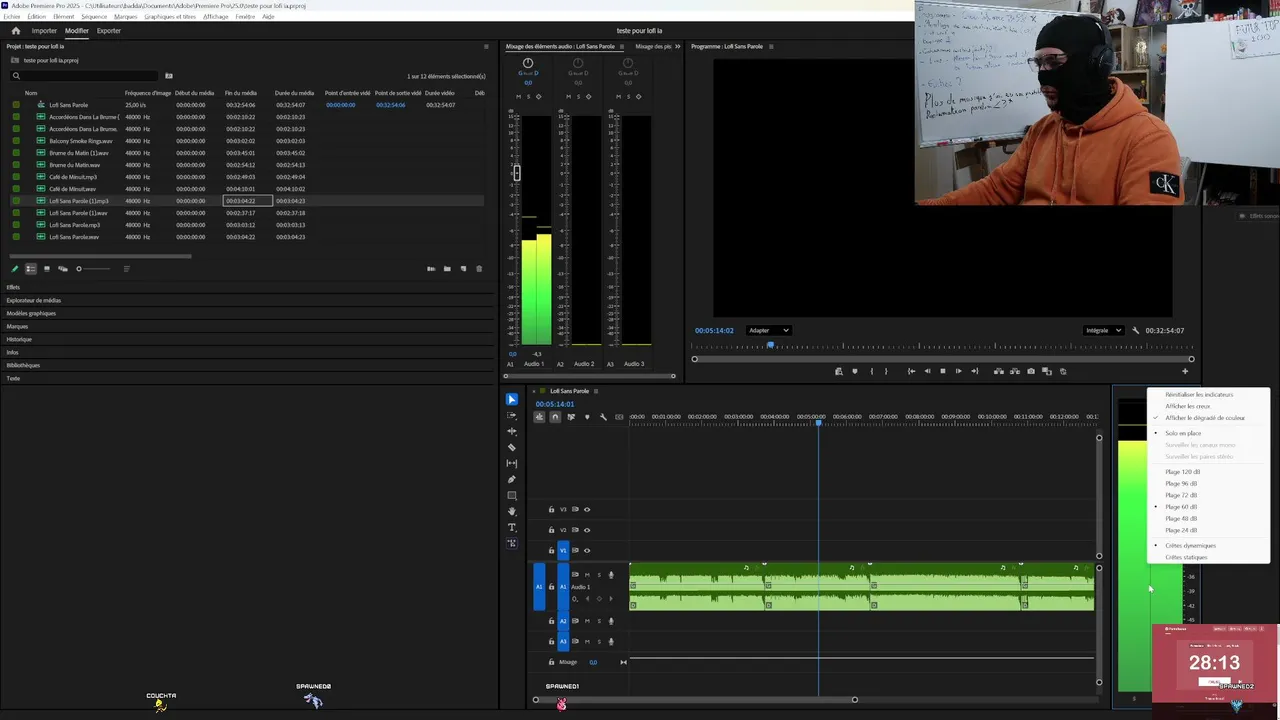The height and width of the screenshot is (720, 1280).
Task: Toggle visibility eye of track V3
Action: point(587,510)
